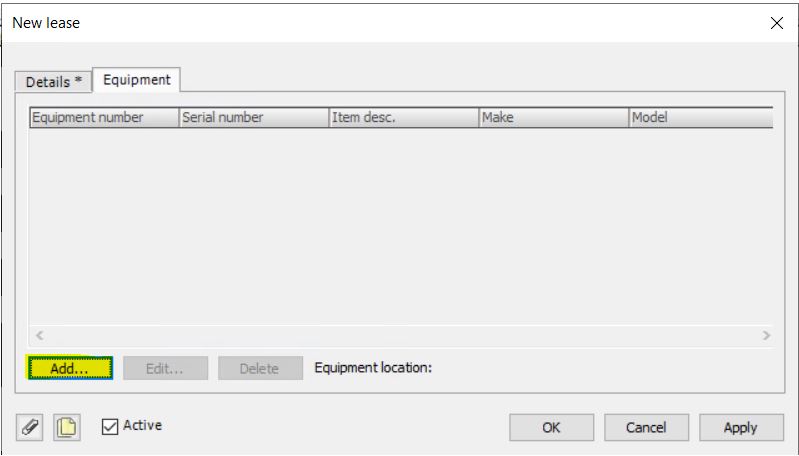The image size is (799, 456).
Task: Click the Model column header
Action: coord(701,117)
